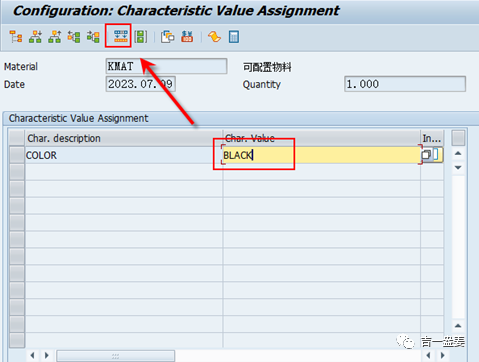479x362 pixels.
Task: Click the select-all corner cell of table
Action: tap(17, 138)
